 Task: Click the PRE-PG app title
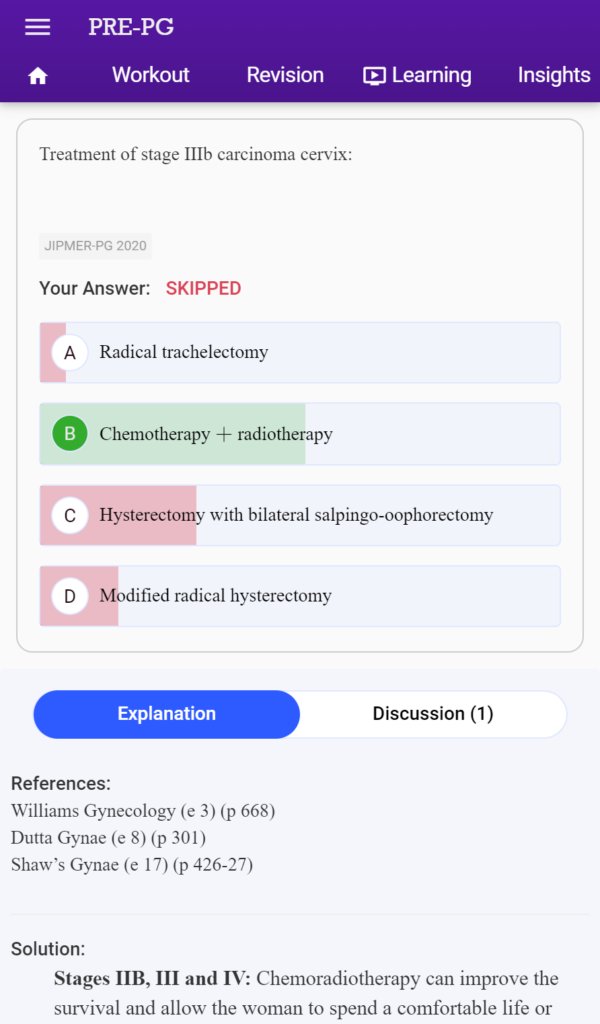131,27
